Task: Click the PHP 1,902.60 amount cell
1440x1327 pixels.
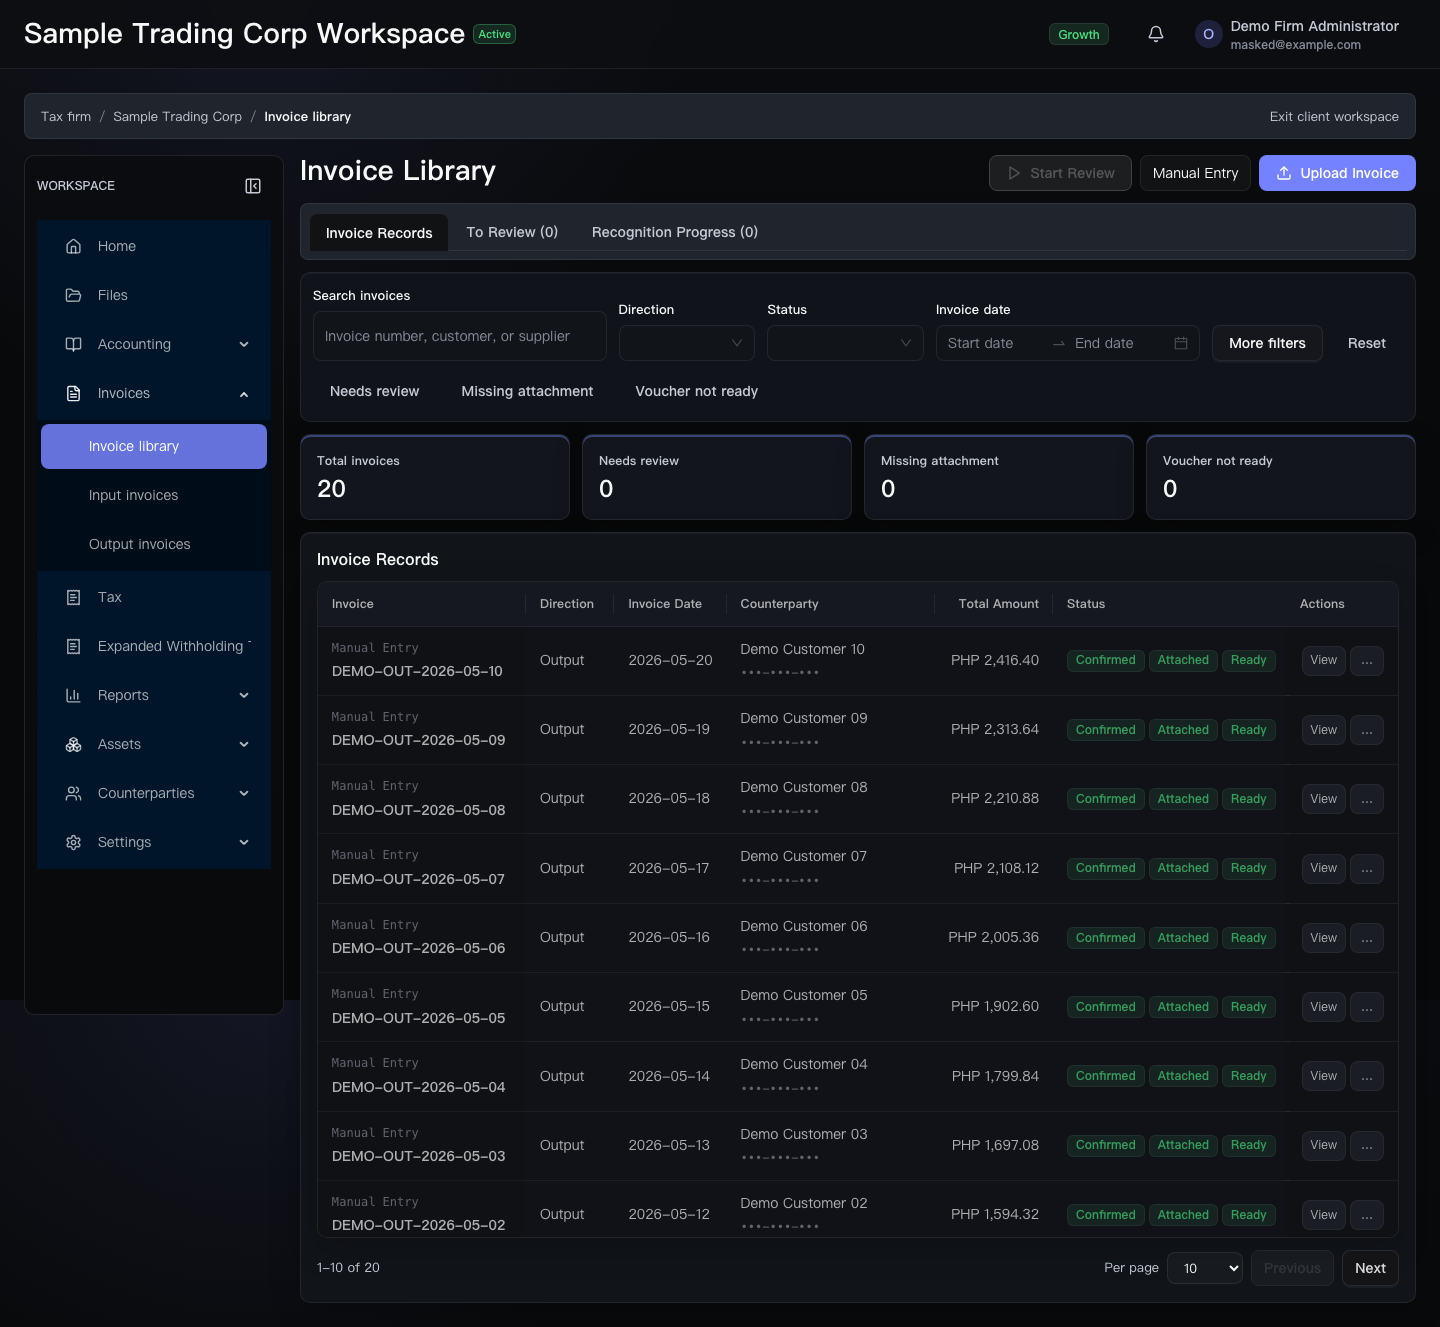Action: point(995,1006)
